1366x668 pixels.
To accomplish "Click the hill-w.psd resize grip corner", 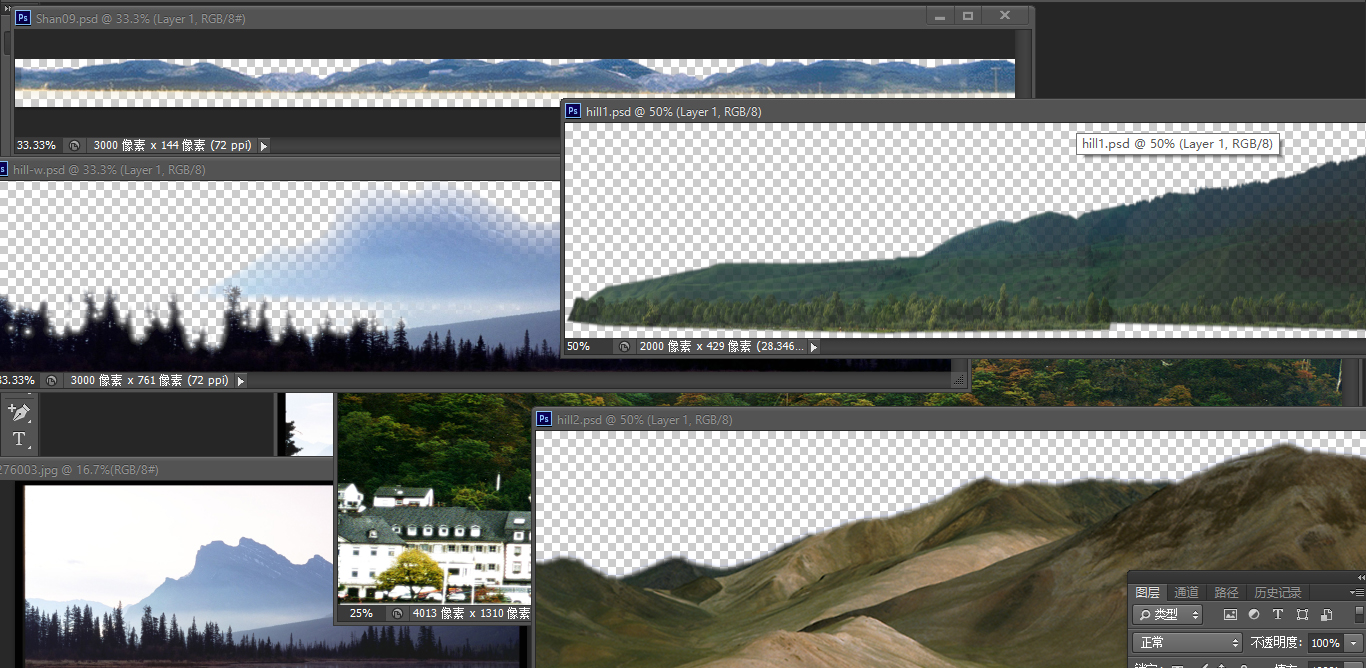I will click(x=960, y=381).
